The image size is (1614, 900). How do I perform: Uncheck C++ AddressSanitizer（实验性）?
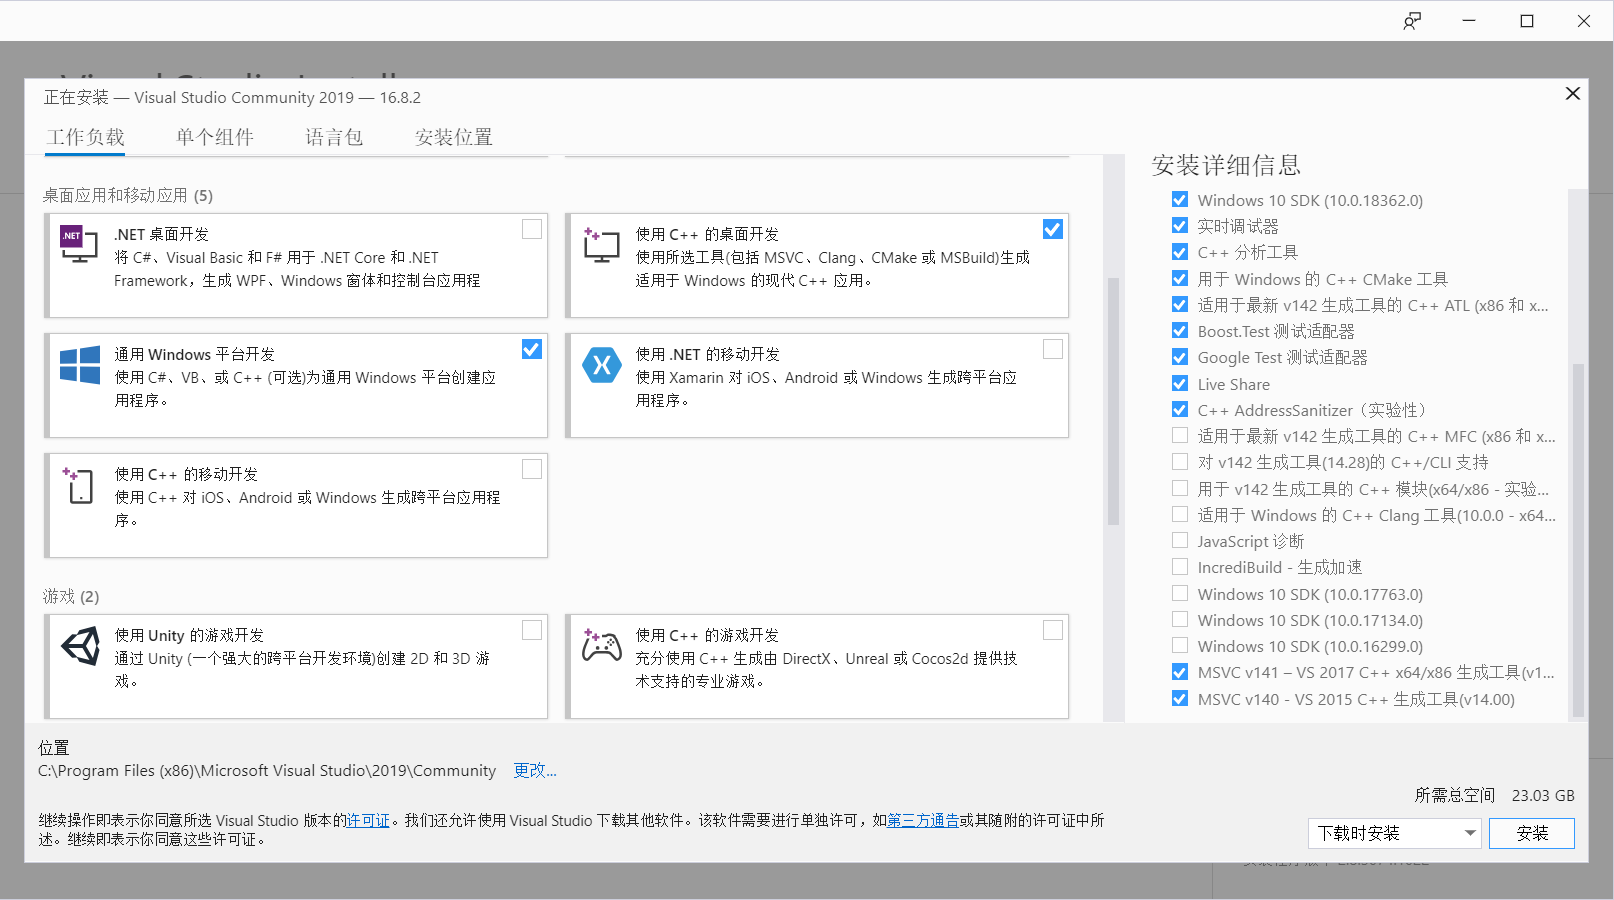pos(1180,409)
